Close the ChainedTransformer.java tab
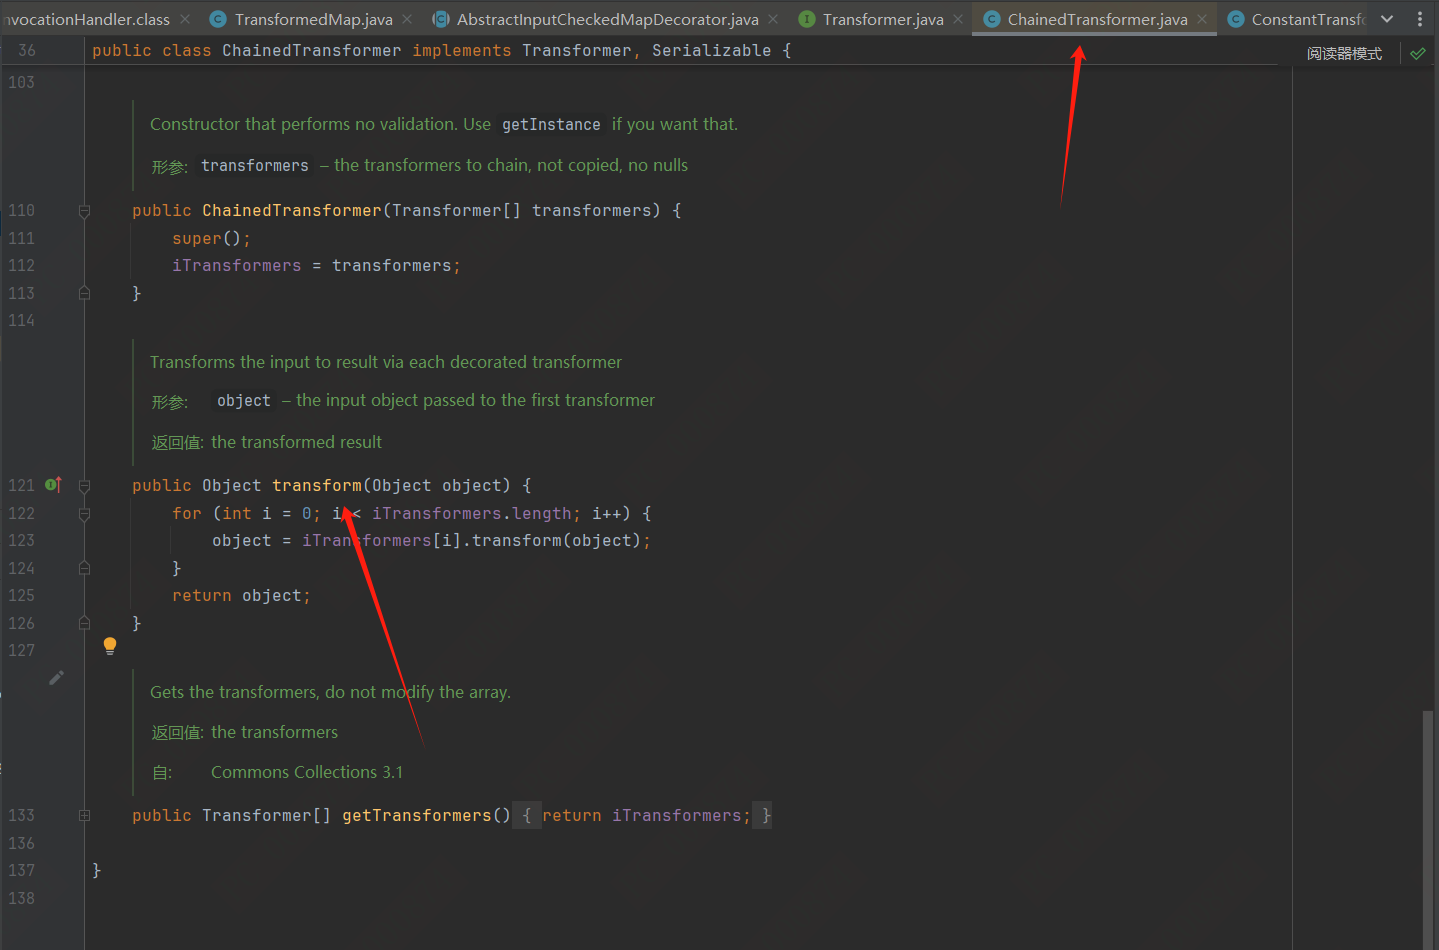The height and width of the screenshot is (950, 1439). pyautogui.click(x=1202, y=19)
